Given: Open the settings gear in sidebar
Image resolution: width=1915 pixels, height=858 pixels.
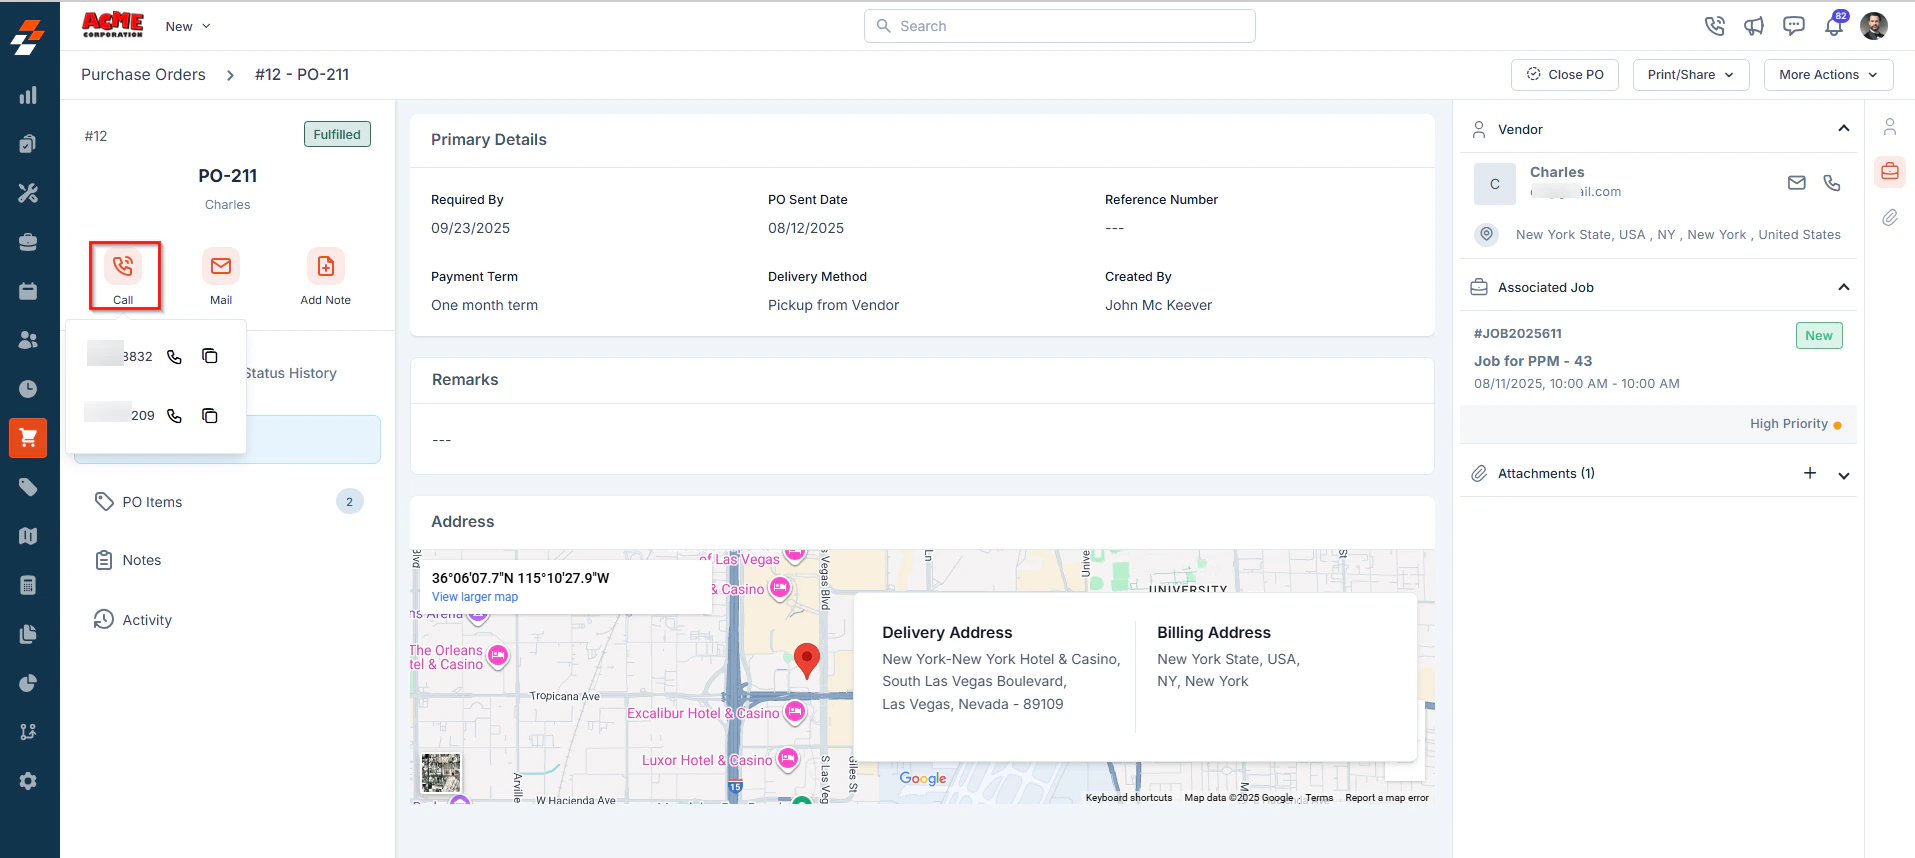Looking at the screenshot, I should 28,781.
